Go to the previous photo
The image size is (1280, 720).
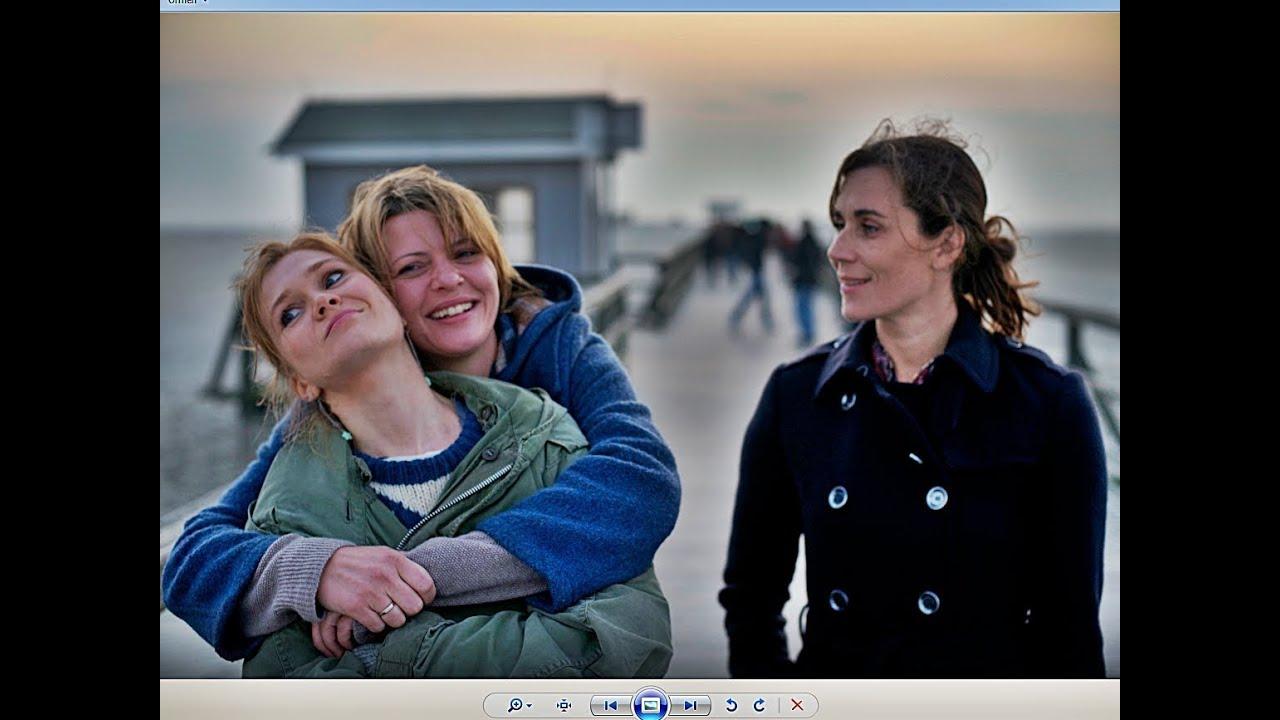(x=610, y=705)
